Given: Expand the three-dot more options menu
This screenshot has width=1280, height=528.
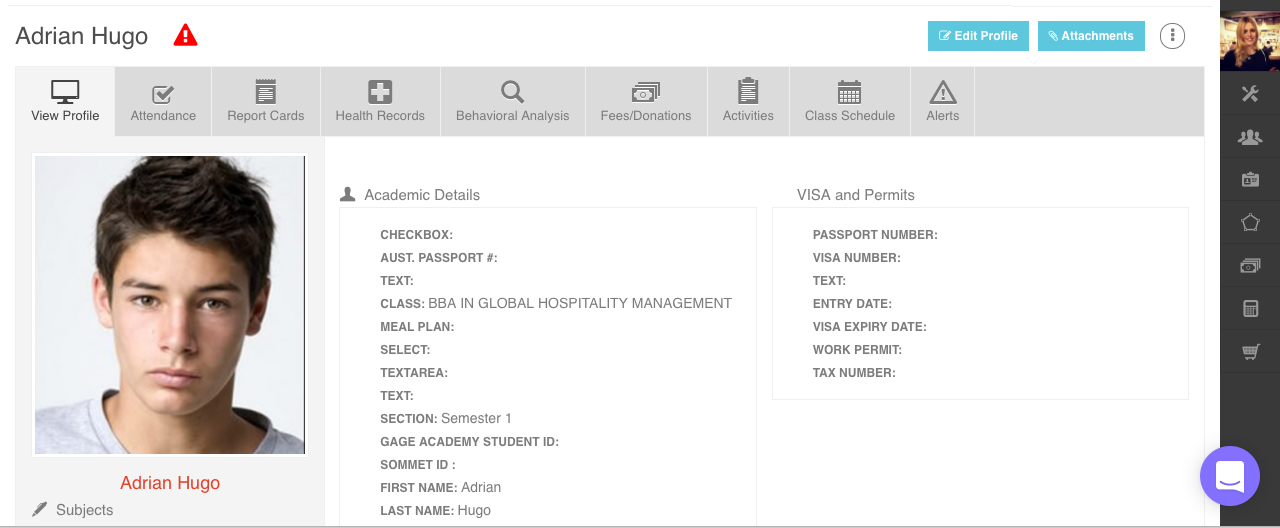Looking at the screenshot, I should (1172, 36).
